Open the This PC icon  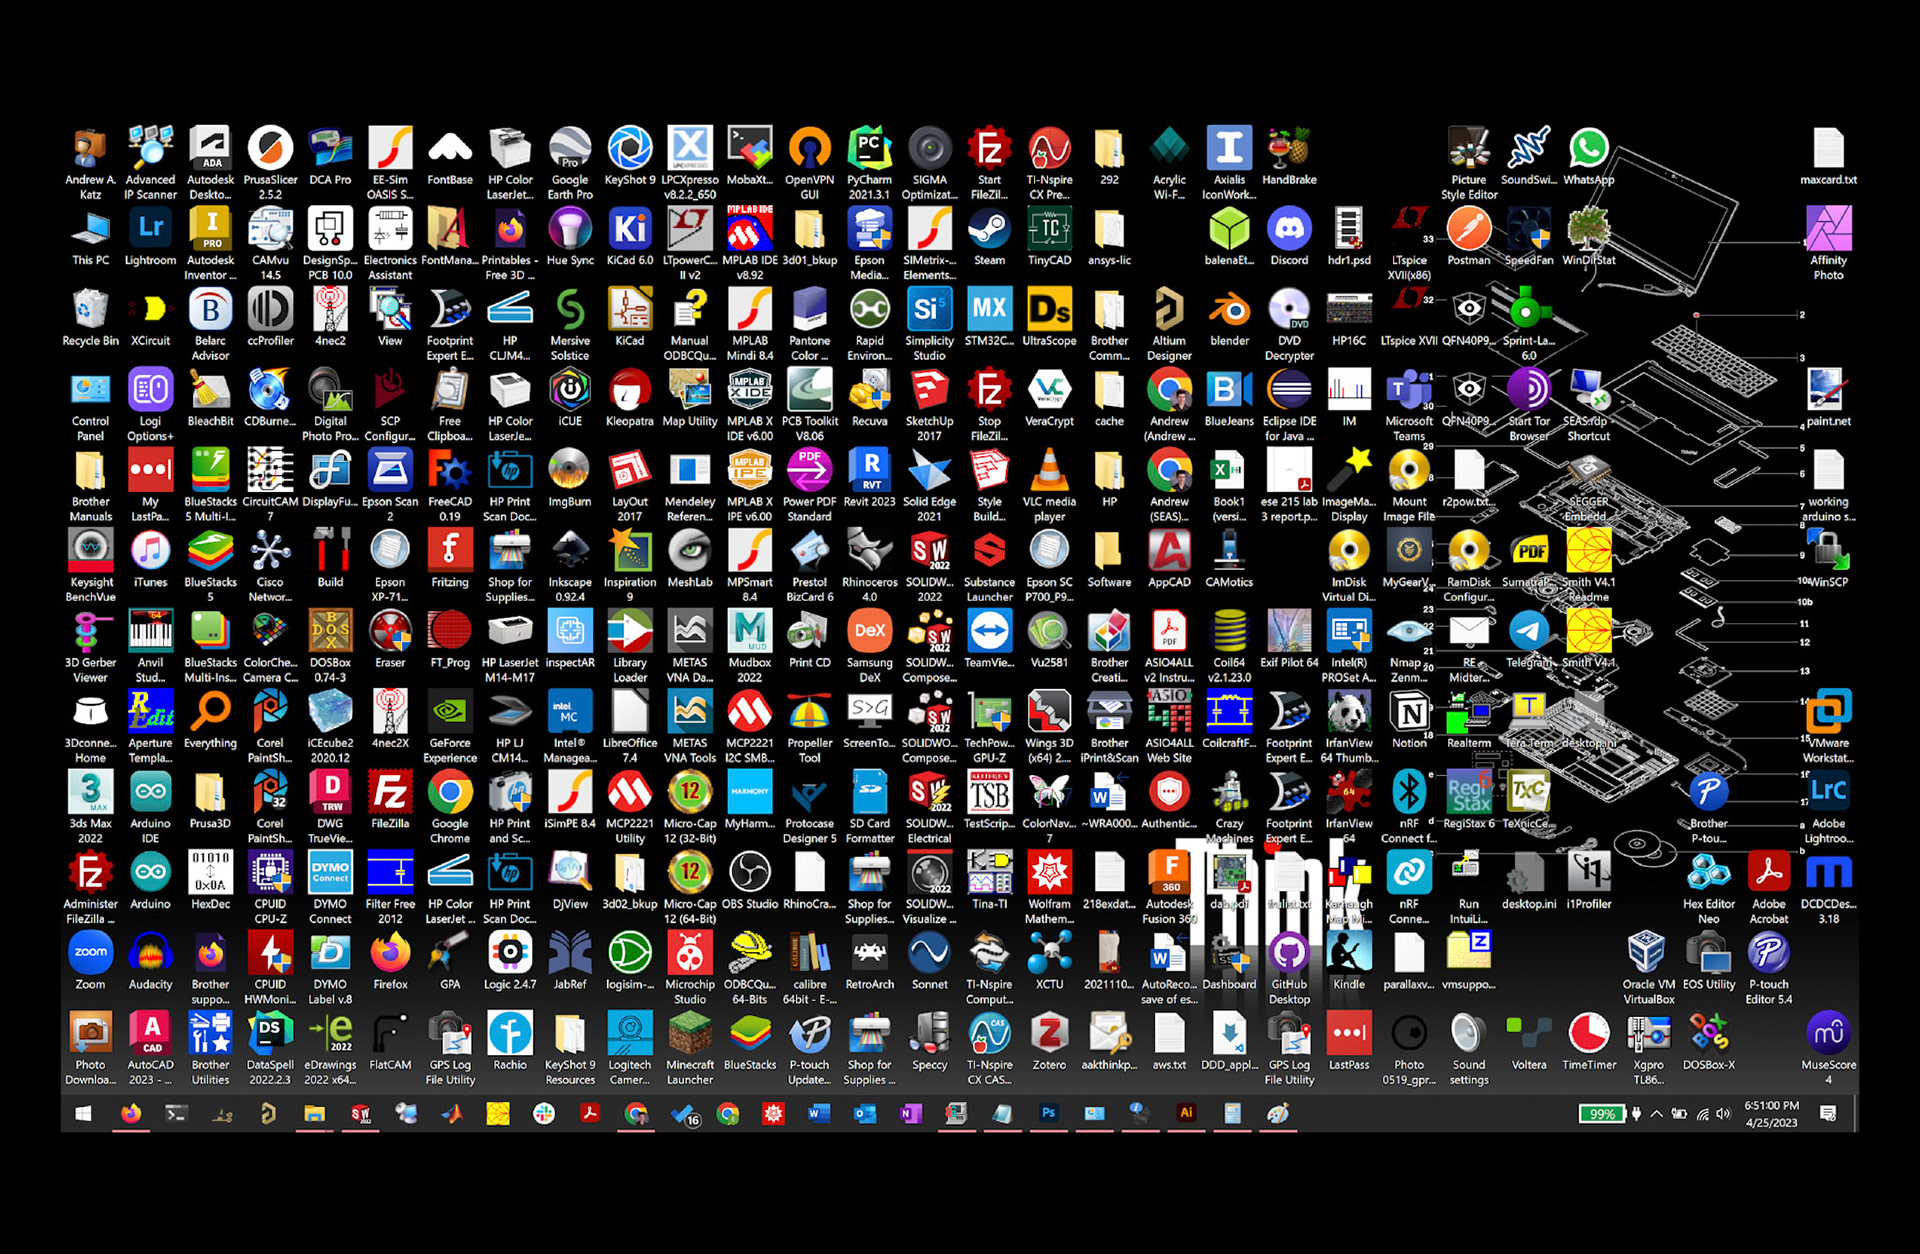click(90, 236)
